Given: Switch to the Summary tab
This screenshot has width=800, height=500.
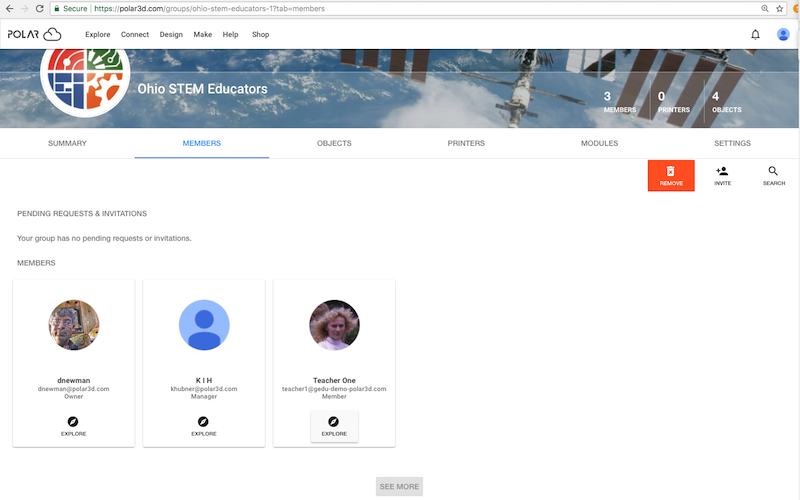Looking at the screenshot, I should click(x=67, y=143).
